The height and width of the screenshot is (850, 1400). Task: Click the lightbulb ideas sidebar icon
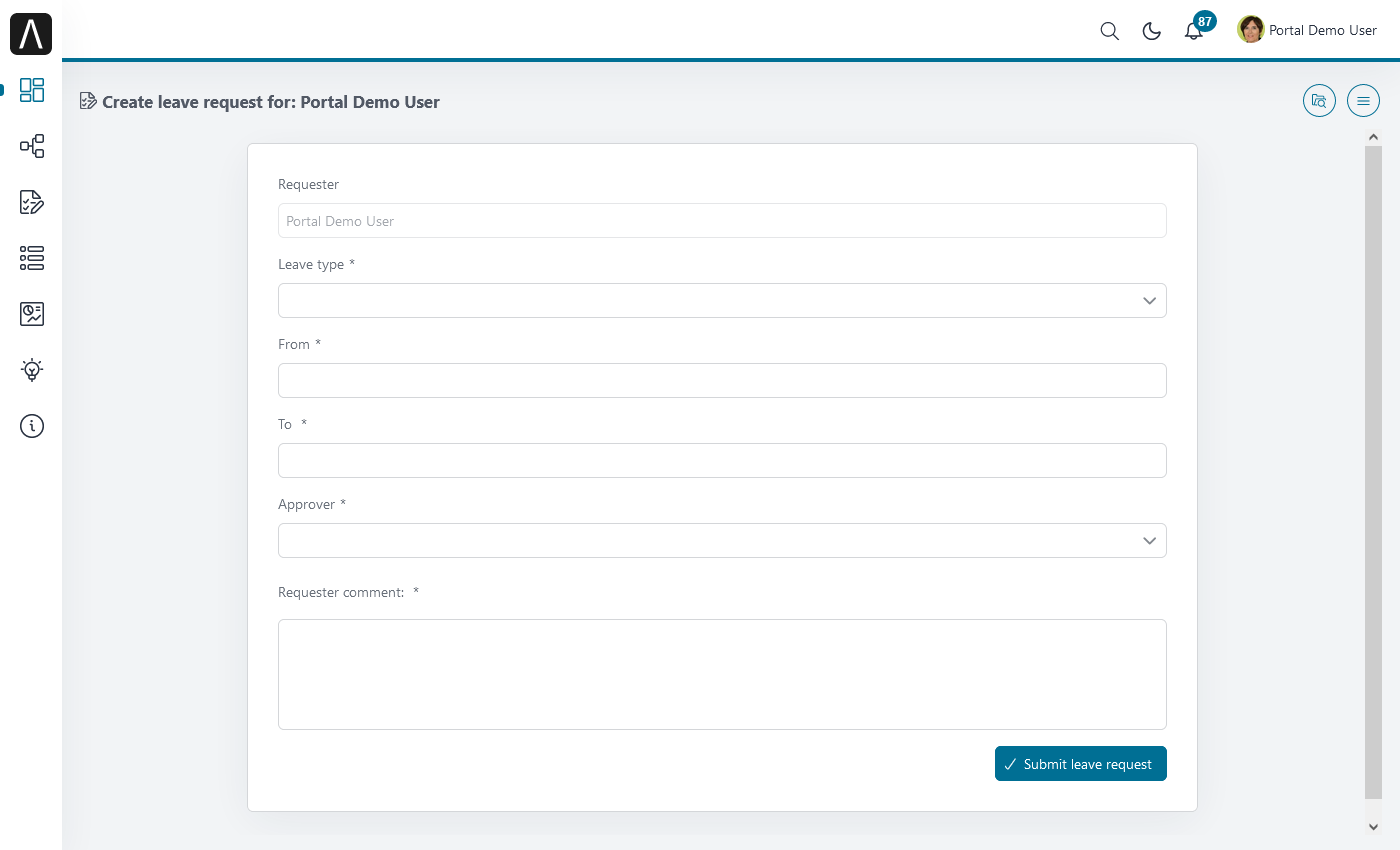32,370
